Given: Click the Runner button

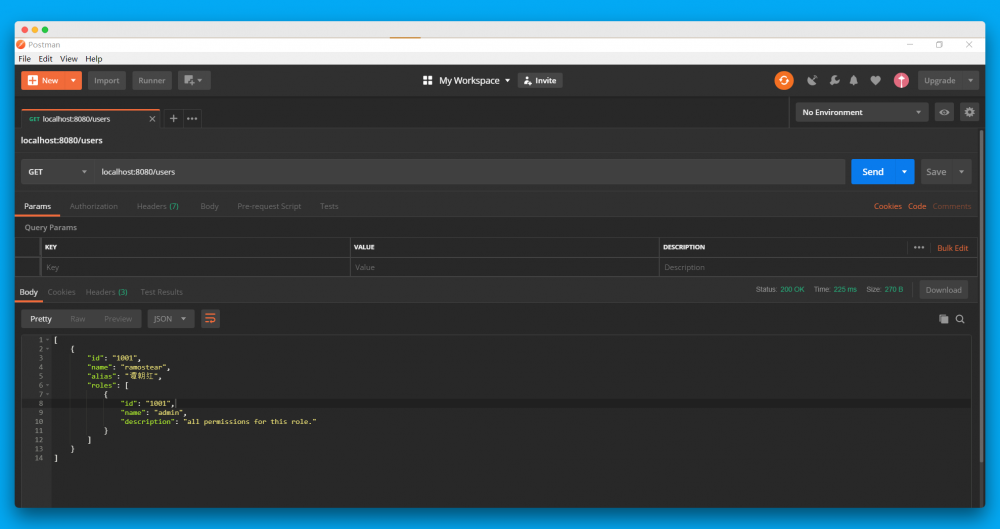Looking at the screenshot, I should tap(152, 80).
